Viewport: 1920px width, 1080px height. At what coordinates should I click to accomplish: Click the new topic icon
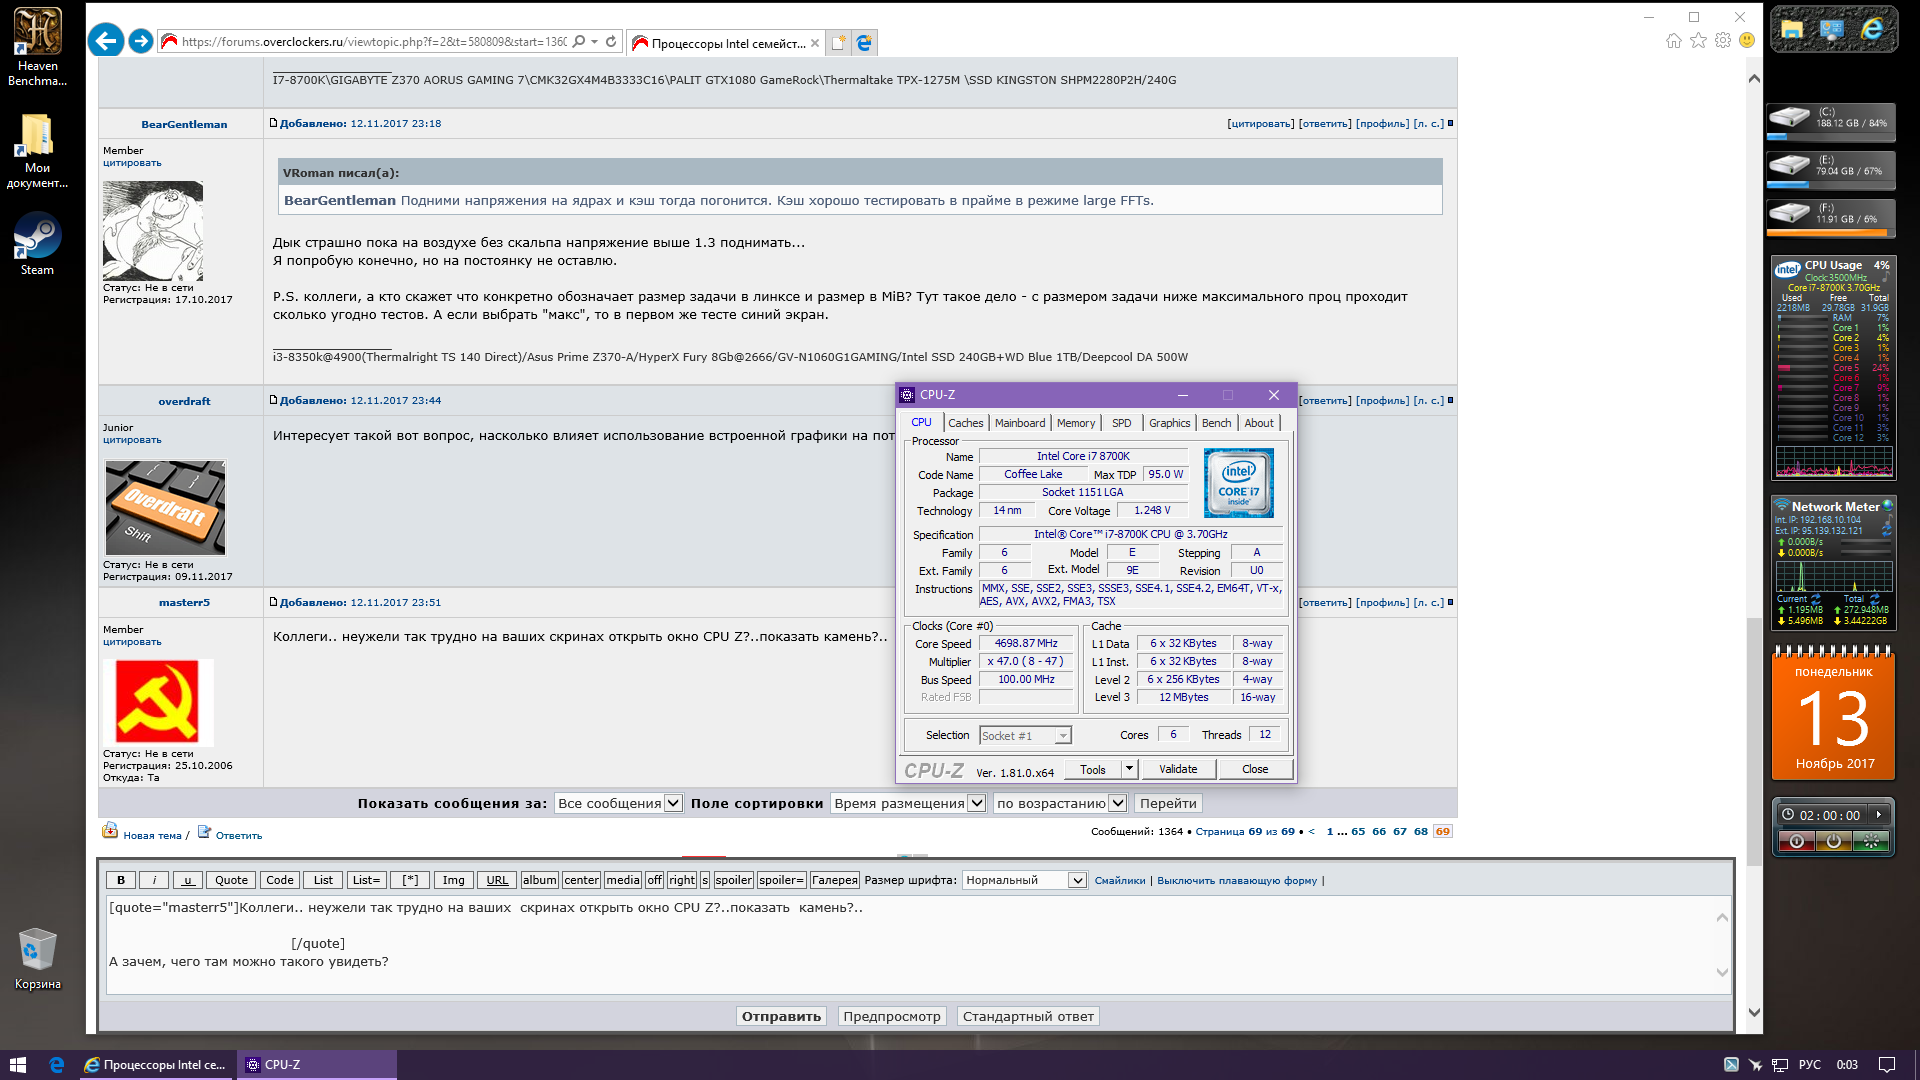(110, 832)
